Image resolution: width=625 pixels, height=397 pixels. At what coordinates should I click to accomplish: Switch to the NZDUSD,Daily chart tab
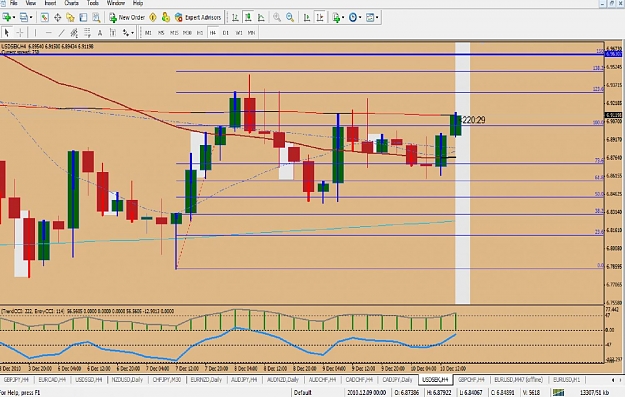pyautogui.click(x=127, y=380)
